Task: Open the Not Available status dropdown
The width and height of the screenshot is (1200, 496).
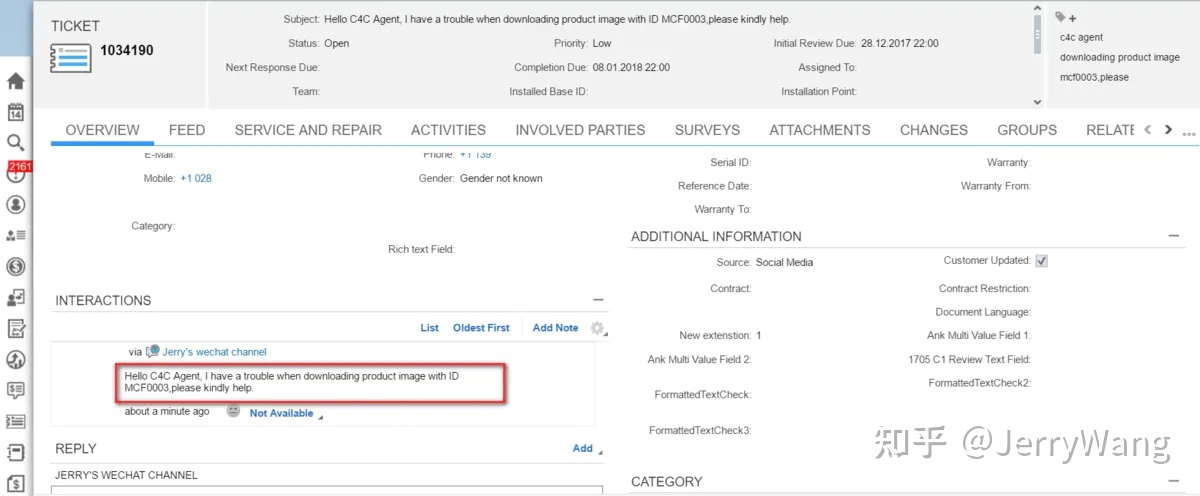Action: coord(283,413)
